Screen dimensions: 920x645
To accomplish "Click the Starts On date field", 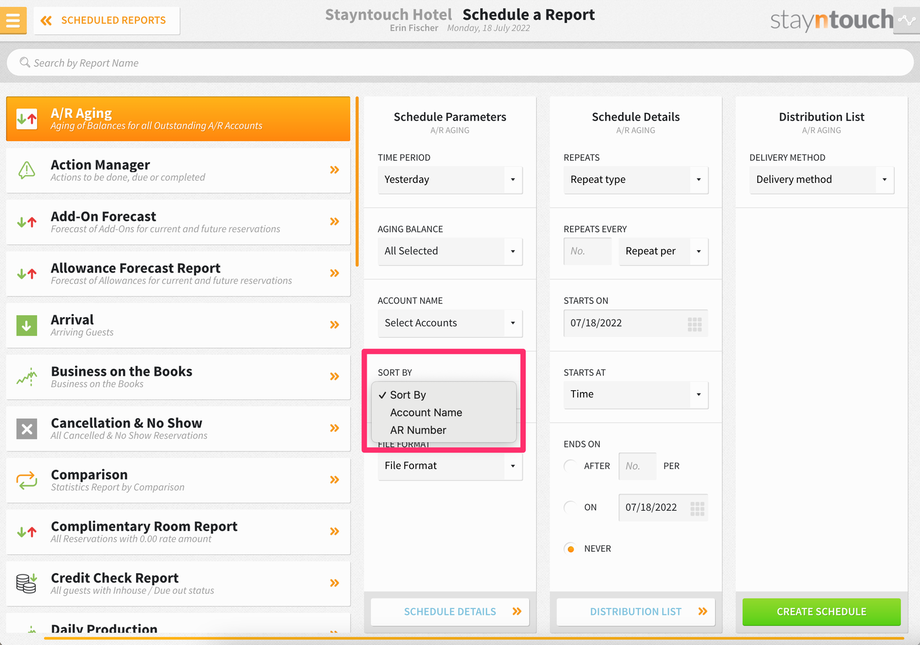I will tap(635, 323).
